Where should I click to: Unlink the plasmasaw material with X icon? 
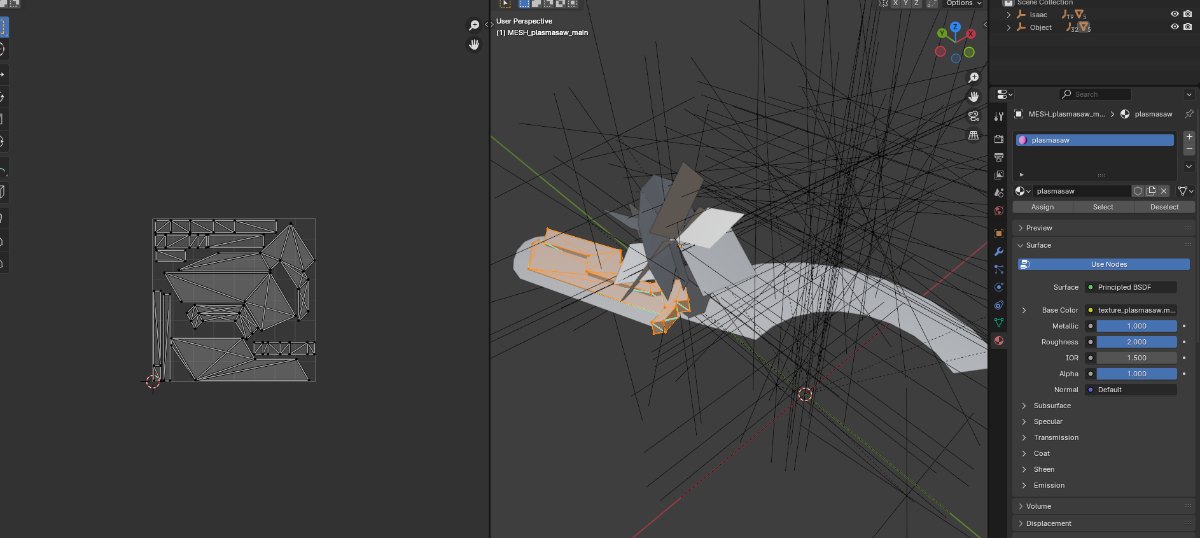[1164, 190]
